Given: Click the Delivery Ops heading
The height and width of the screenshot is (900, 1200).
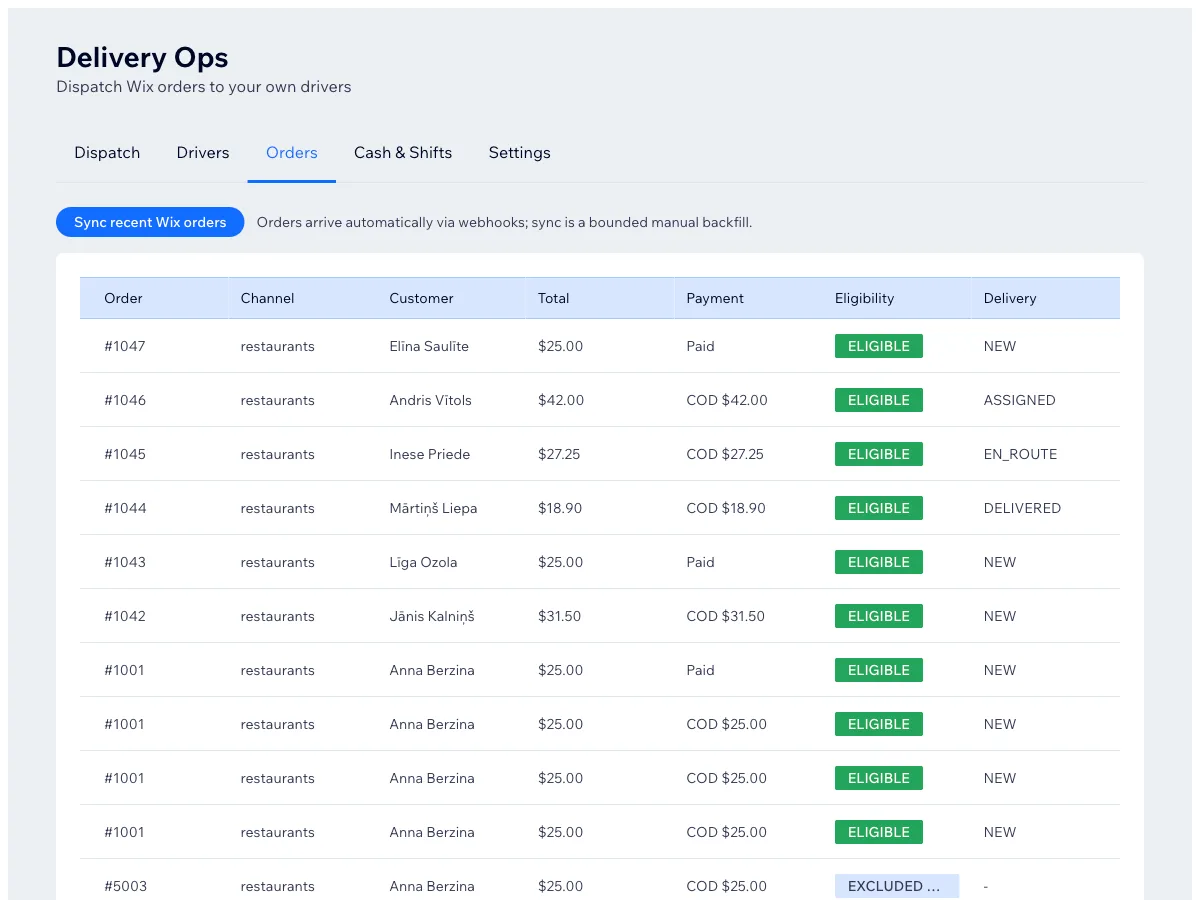Looking at the screenshot, I should pos(142,57).
